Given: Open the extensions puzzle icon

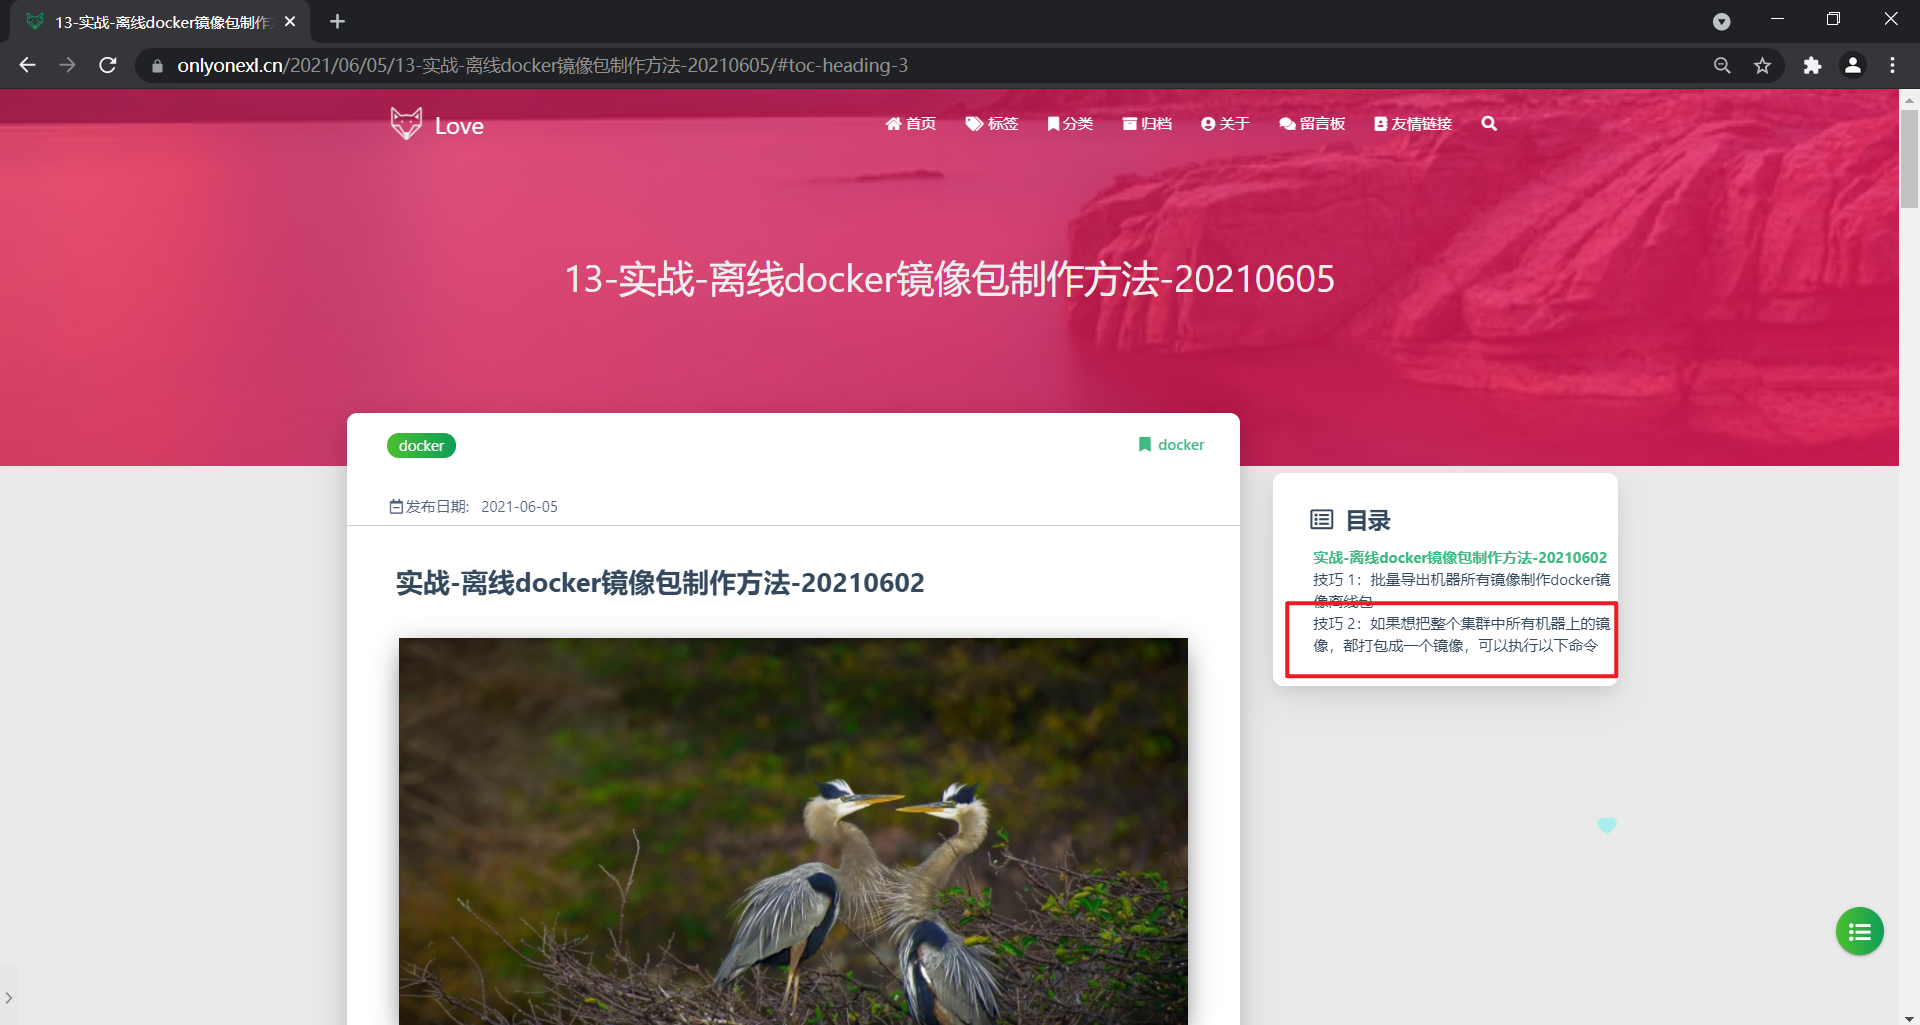Looking at the screenshot, I should (1812, 65).
